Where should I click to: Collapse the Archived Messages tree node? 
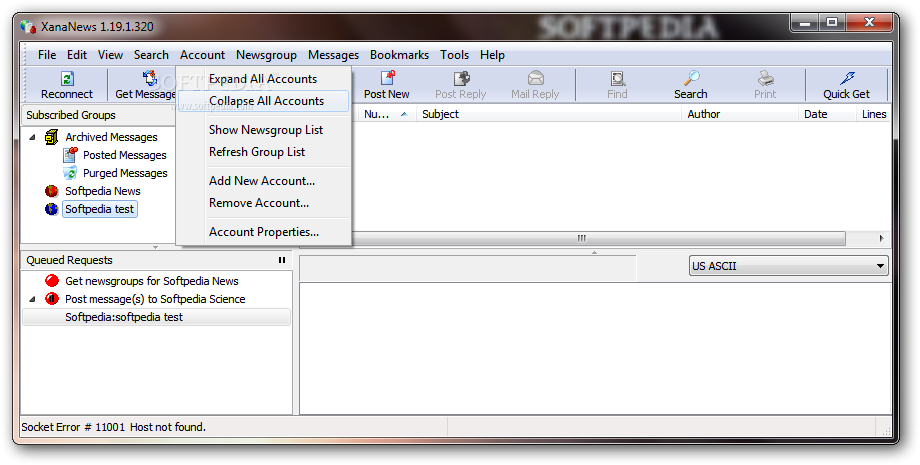[33, 137]
